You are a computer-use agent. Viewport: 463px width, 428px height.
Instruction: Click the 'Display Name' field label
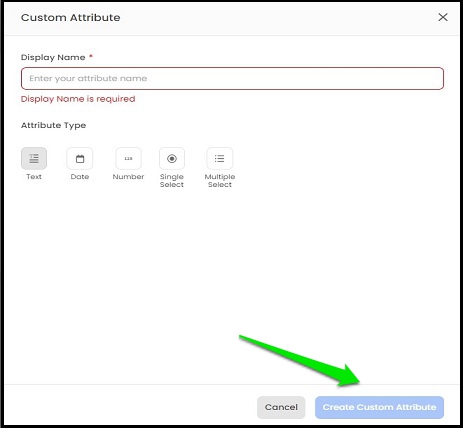click(x=53, y=57)
